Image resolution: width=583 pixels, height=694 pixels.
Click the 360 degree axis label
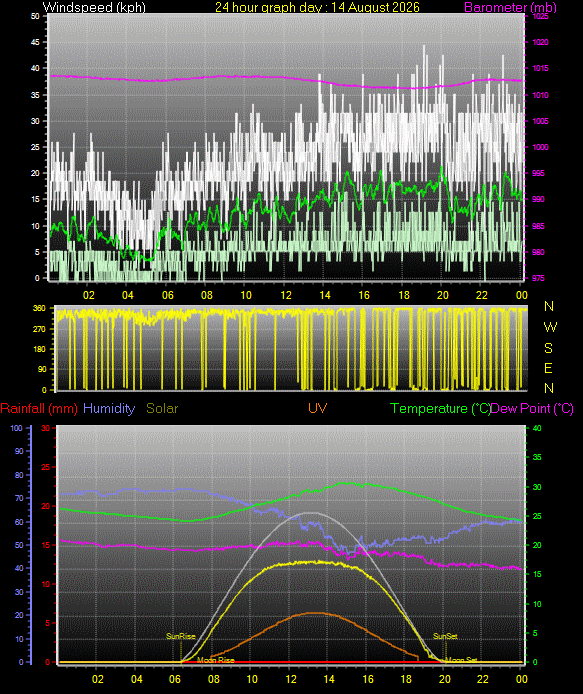point(40,308)
